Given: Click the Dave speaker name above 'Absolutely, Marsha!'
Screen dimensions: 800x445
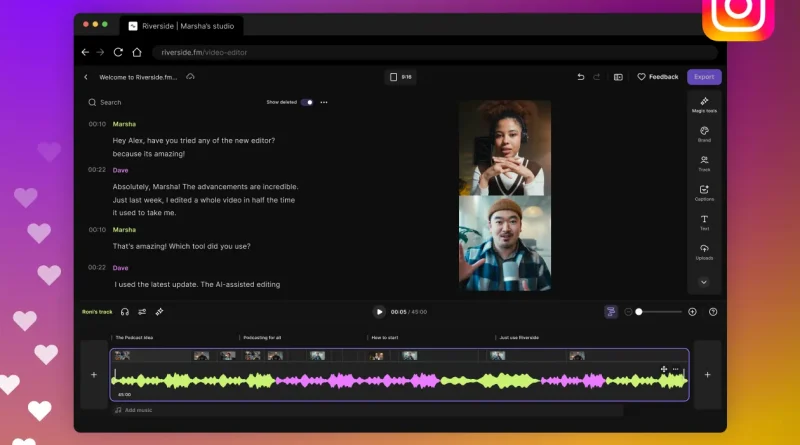Looking at the screenshot, I should 120,170.
